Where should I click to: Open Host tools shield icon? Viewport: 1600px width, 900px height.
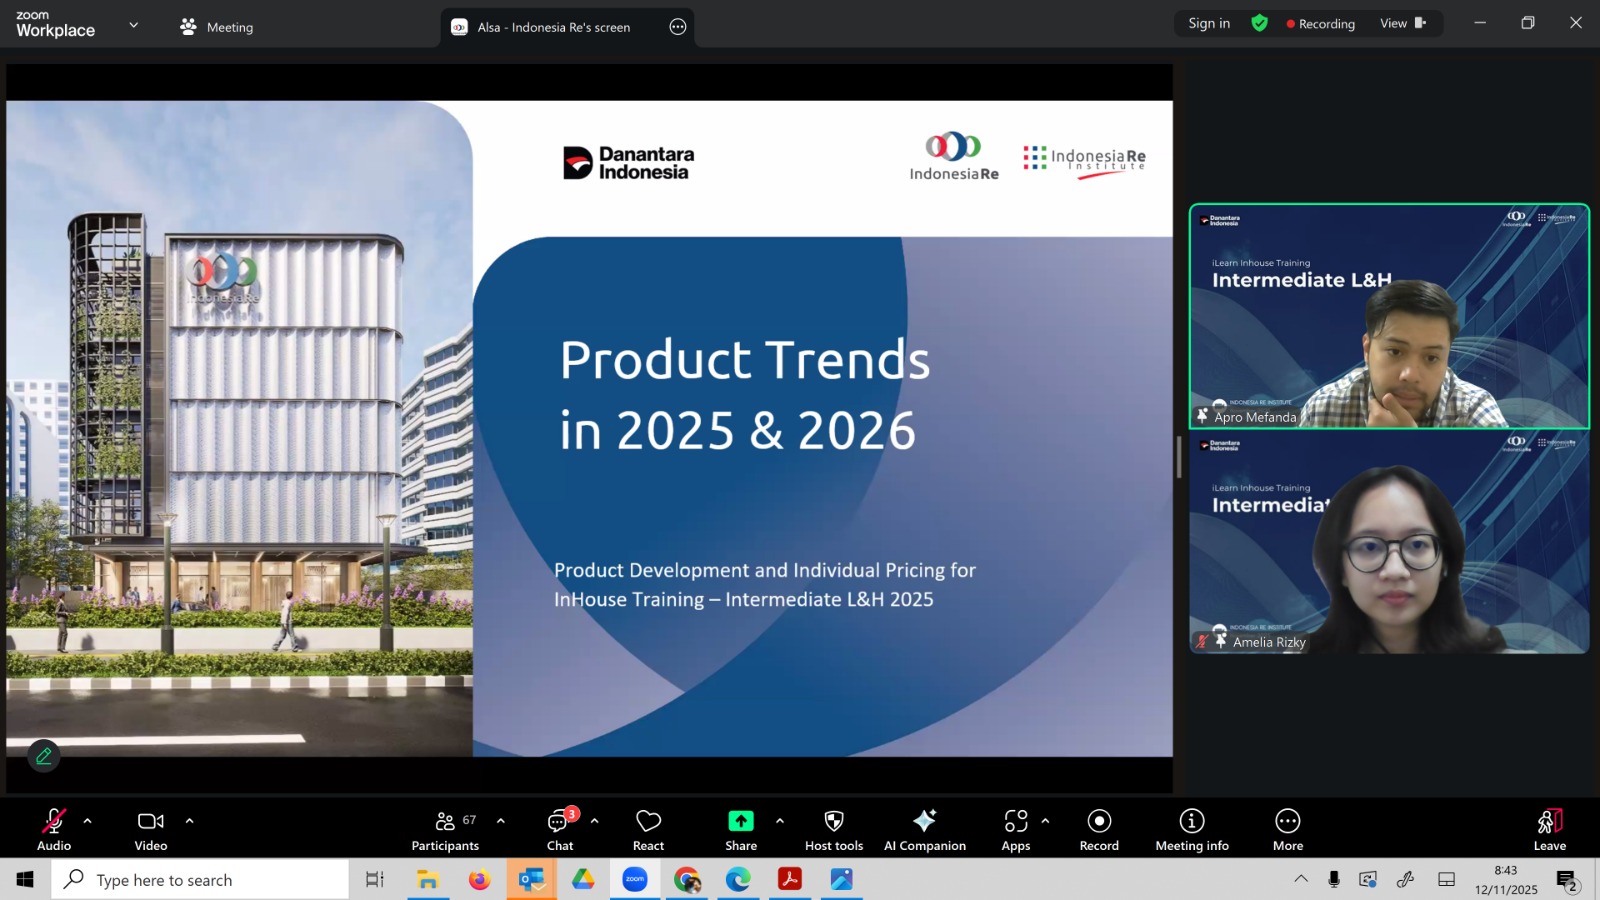pos(833,821)
